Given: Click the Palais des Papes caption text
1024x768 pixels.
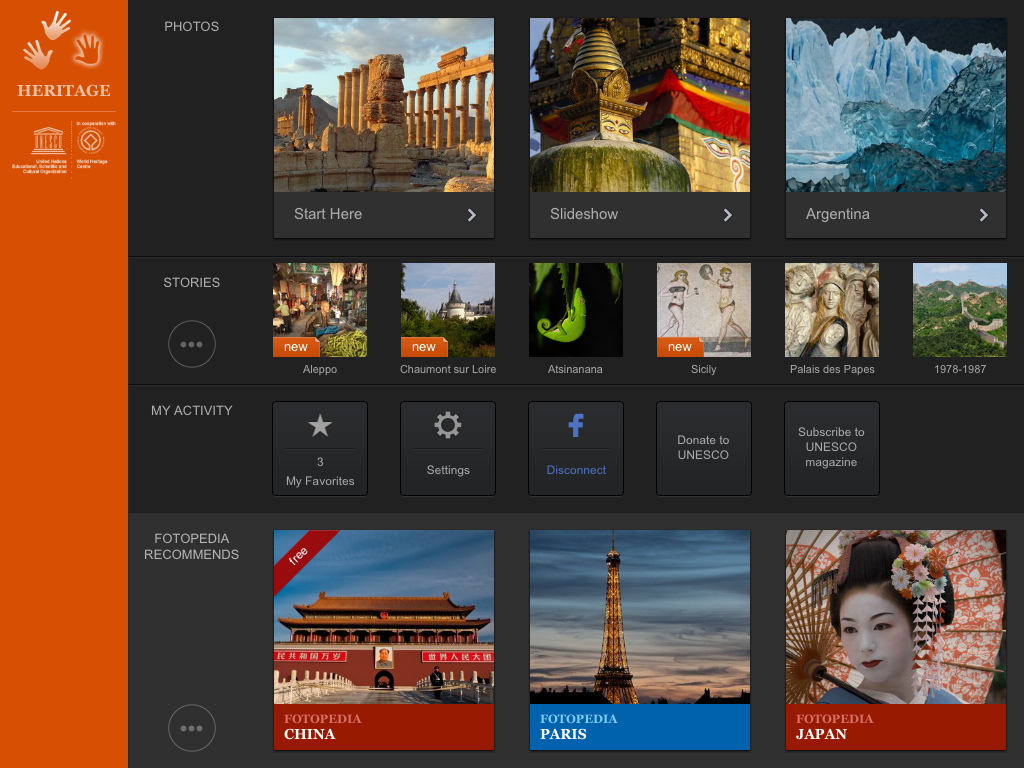Looking at the screenshot, I should tap(832, 370).
